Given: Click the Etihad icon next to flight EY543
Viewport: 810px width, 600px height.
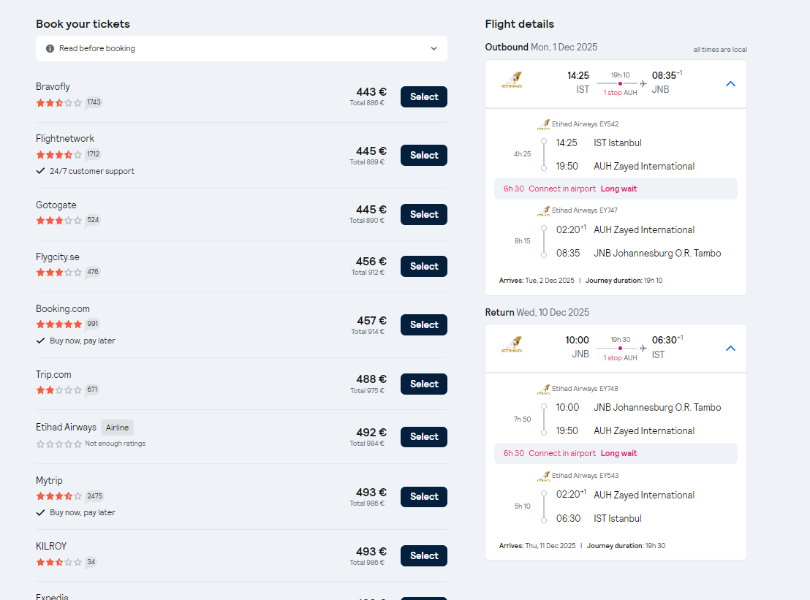Looking at the screenshot, I should 543,475.
